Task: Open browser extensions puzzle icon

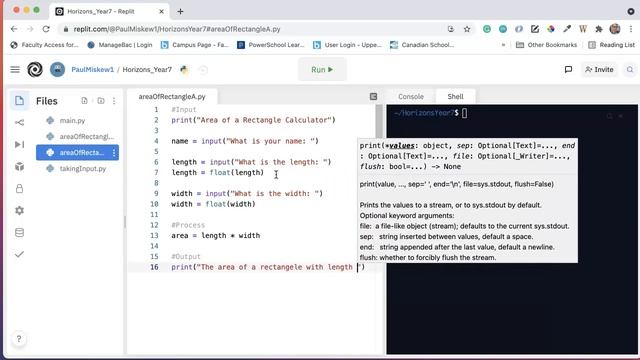Action: point(599,29)
